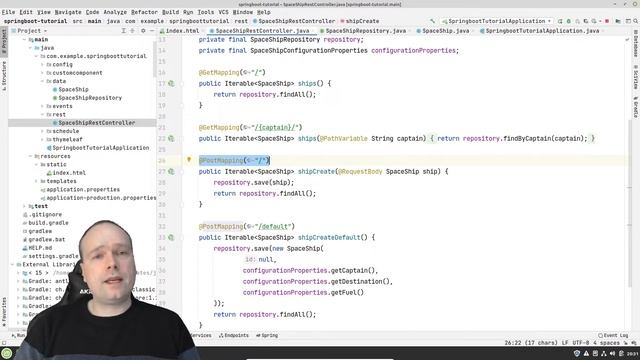Screen dimensions: 640x360
Task: Click the network icon in system tray
Action: coord(604,353)
